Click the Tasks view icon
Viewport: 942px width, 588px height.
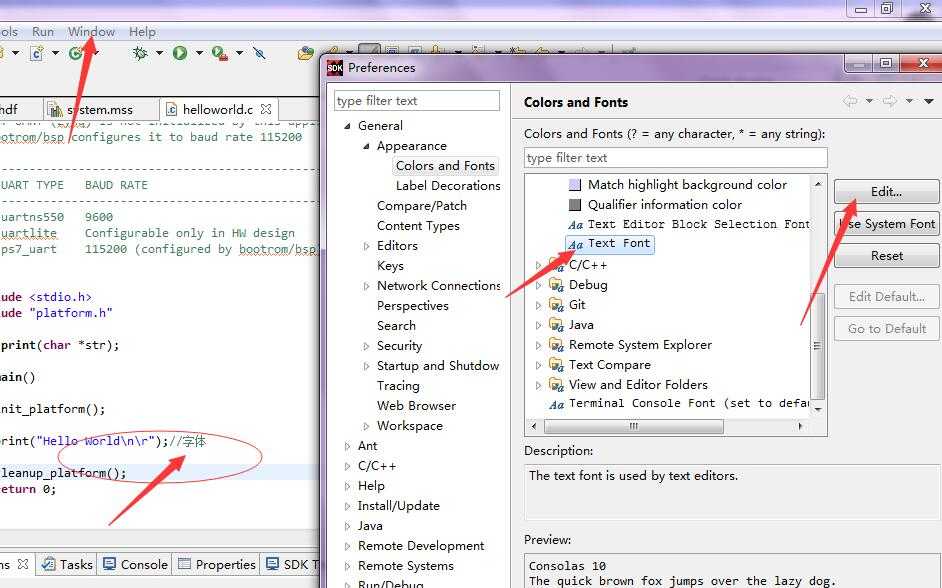(x=49, y=564)
